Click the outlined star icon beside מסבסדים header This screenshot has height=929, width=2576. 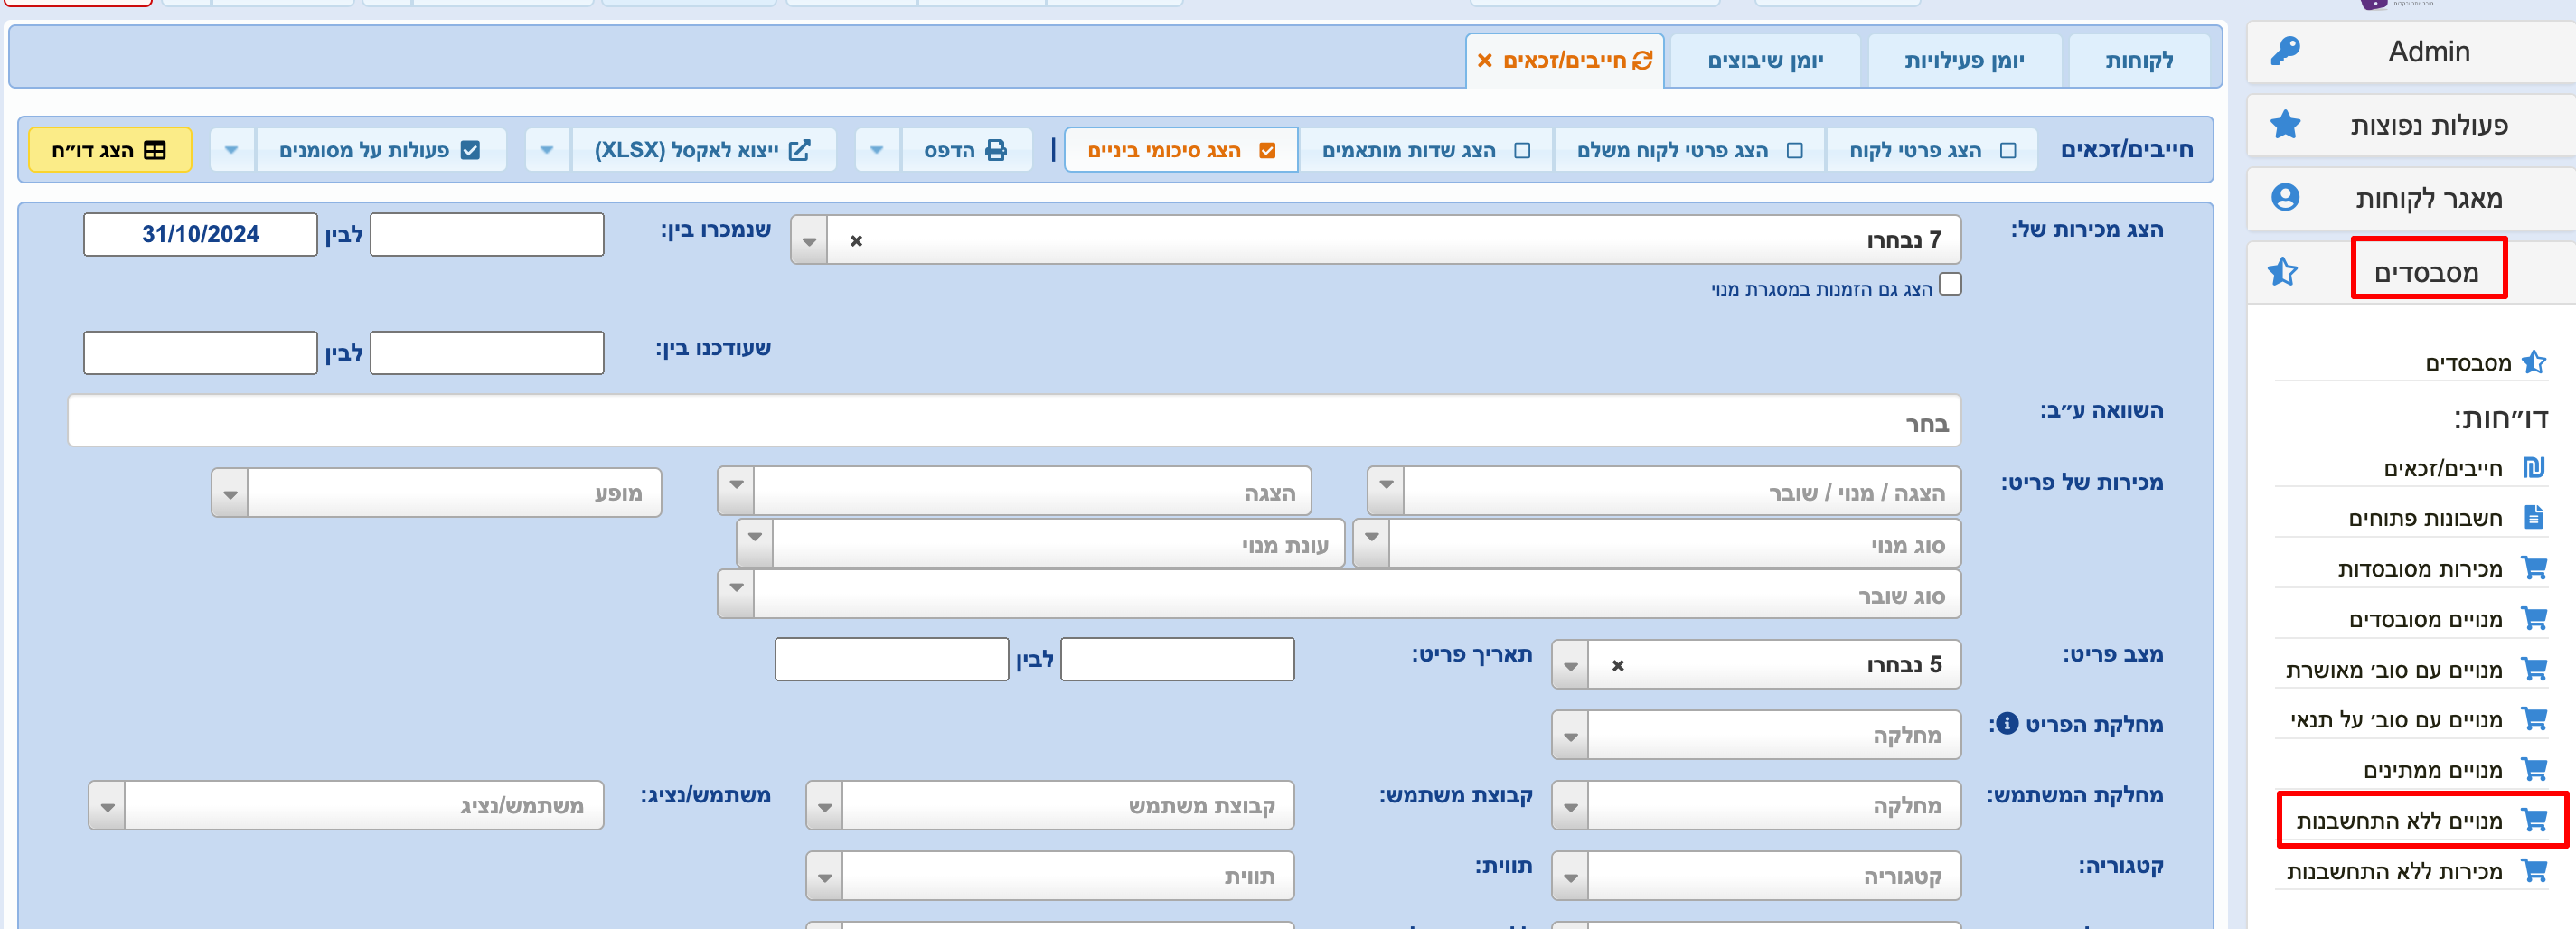coord(2283,271)
